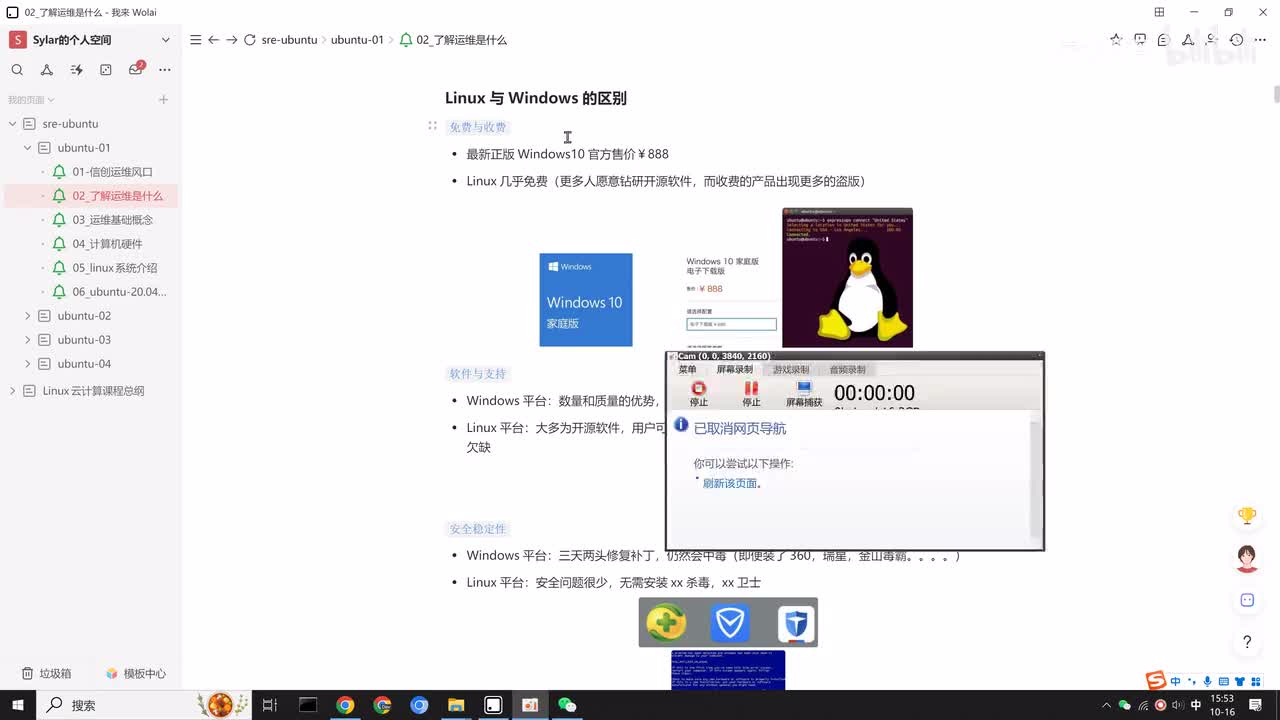
Task: Open the share members icon
Action: coord(1212,40)
